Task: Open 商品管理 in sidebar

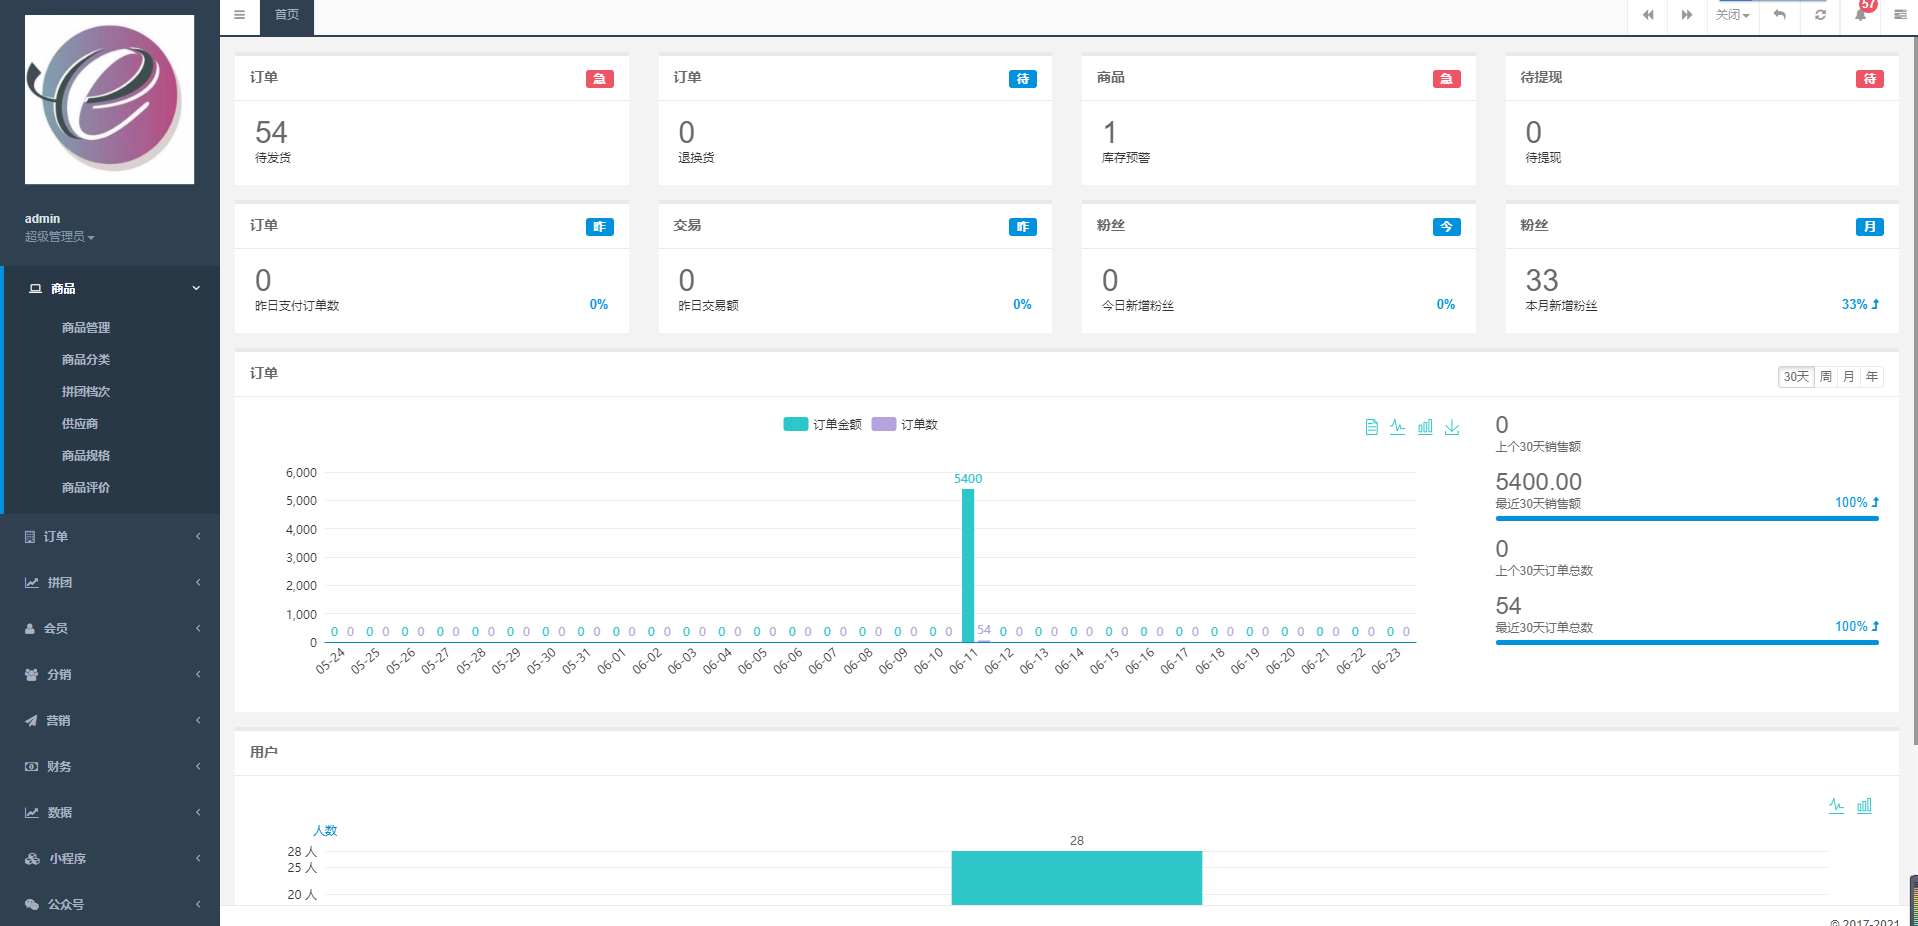Action: (86, 328)
